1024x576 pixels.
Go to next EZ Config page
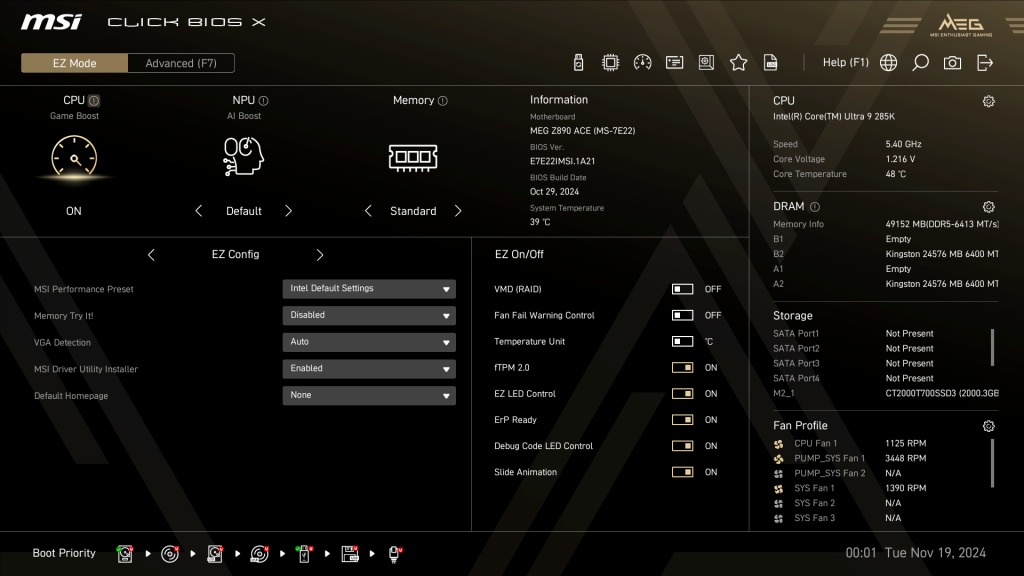coord(319,255)
